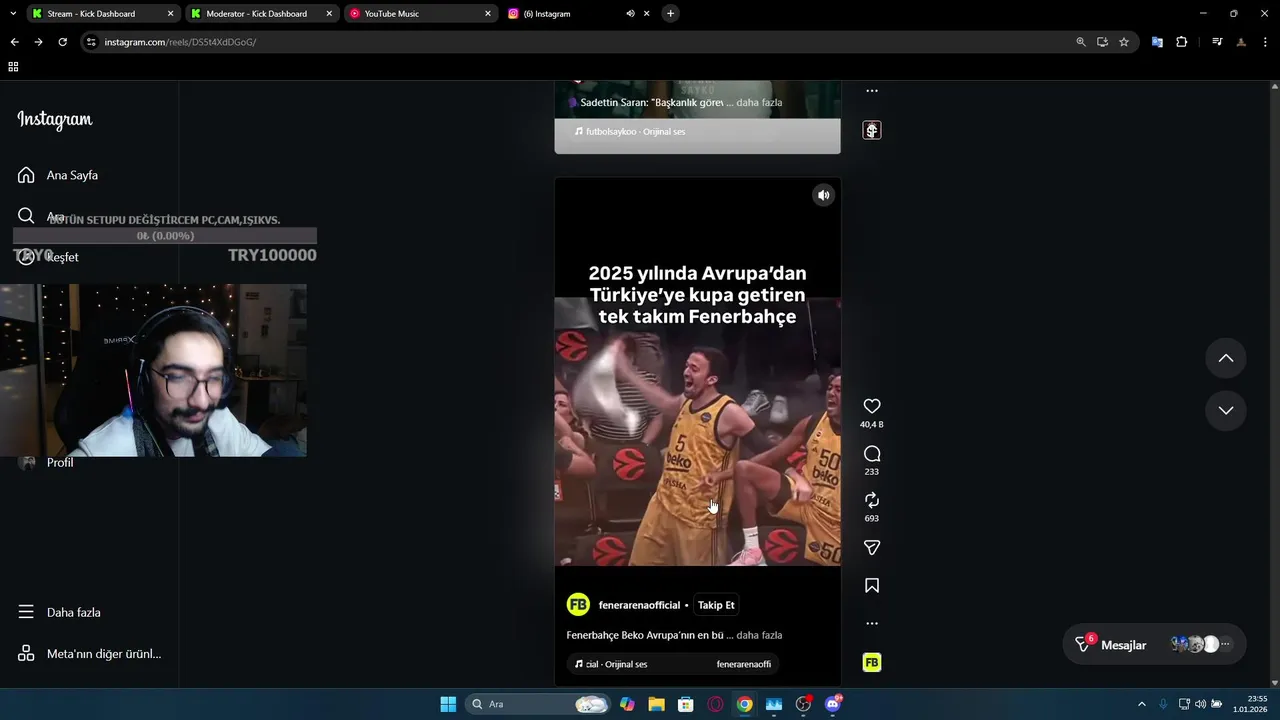Open Chrome three-dot menu
This screenshot has height=720, width=1280.
click(x=1265, y=42)
